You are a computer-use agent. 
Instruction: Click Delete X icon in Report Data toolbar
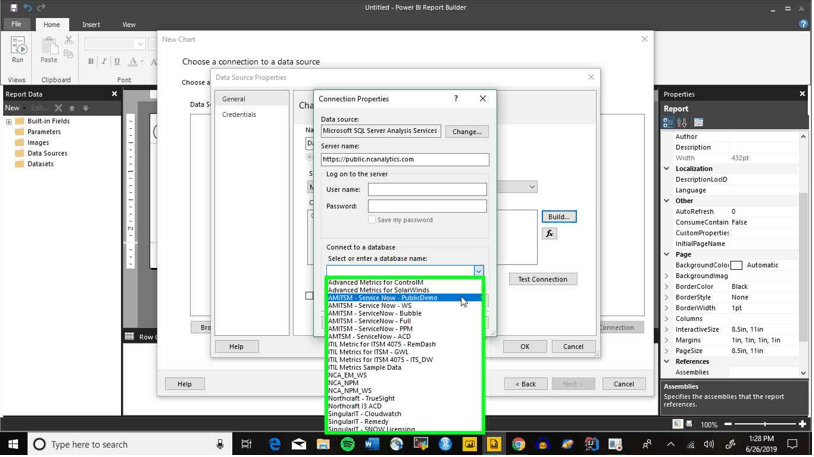58,108
